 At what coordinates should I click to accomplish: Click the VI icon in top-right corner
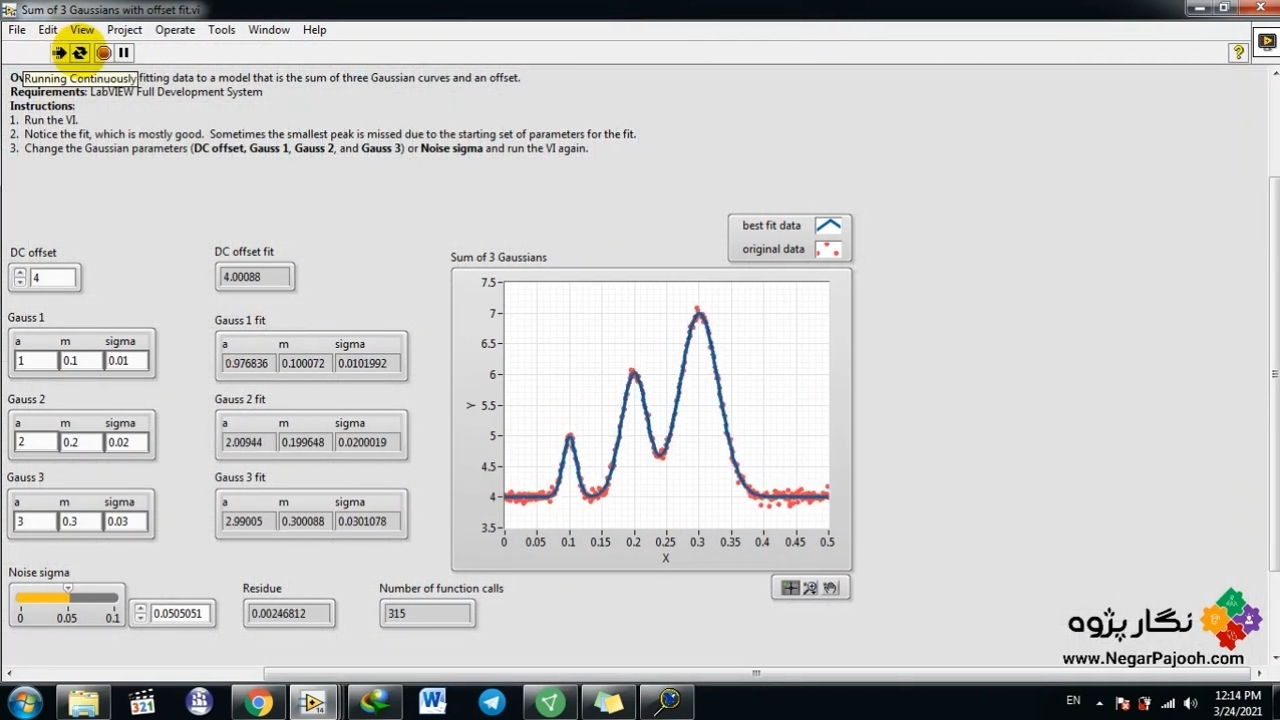(x=1268, y=41)
